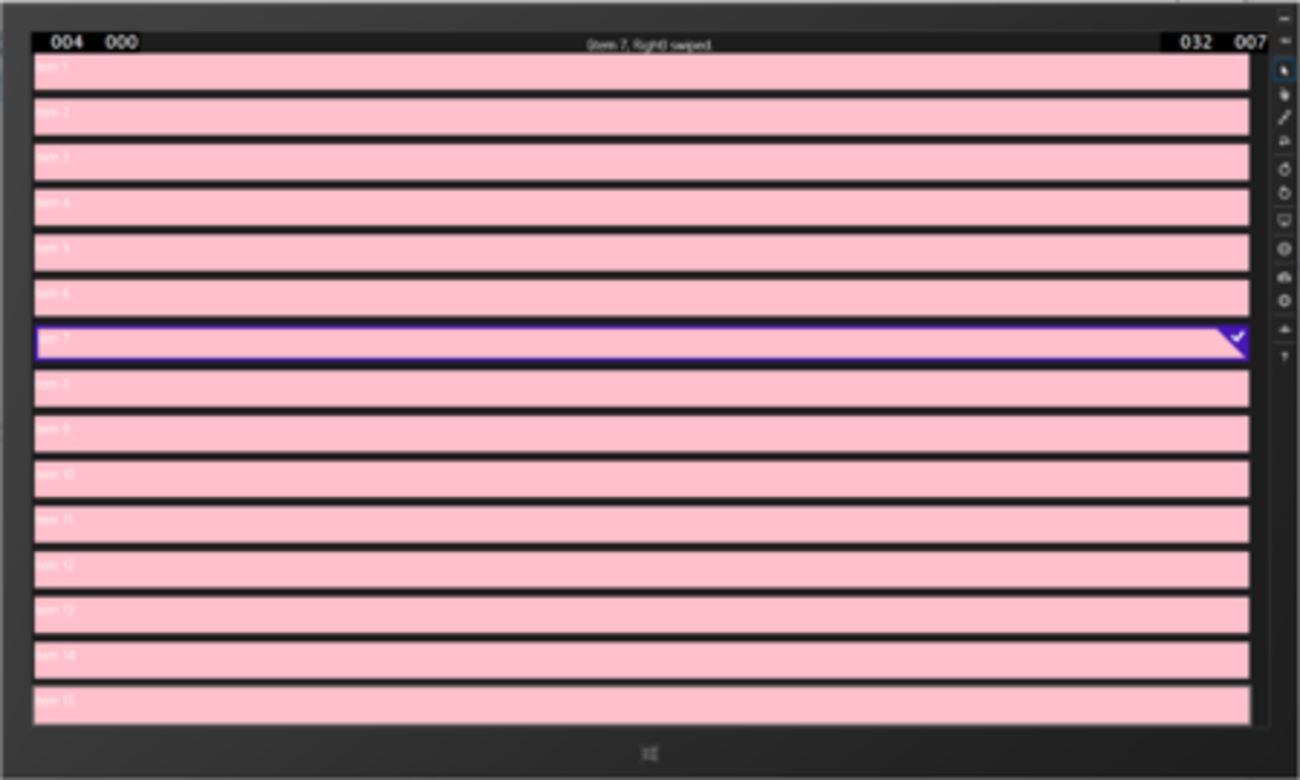
Task: Click the Windows Start button below the screen
Action: [x=650, y=754]
